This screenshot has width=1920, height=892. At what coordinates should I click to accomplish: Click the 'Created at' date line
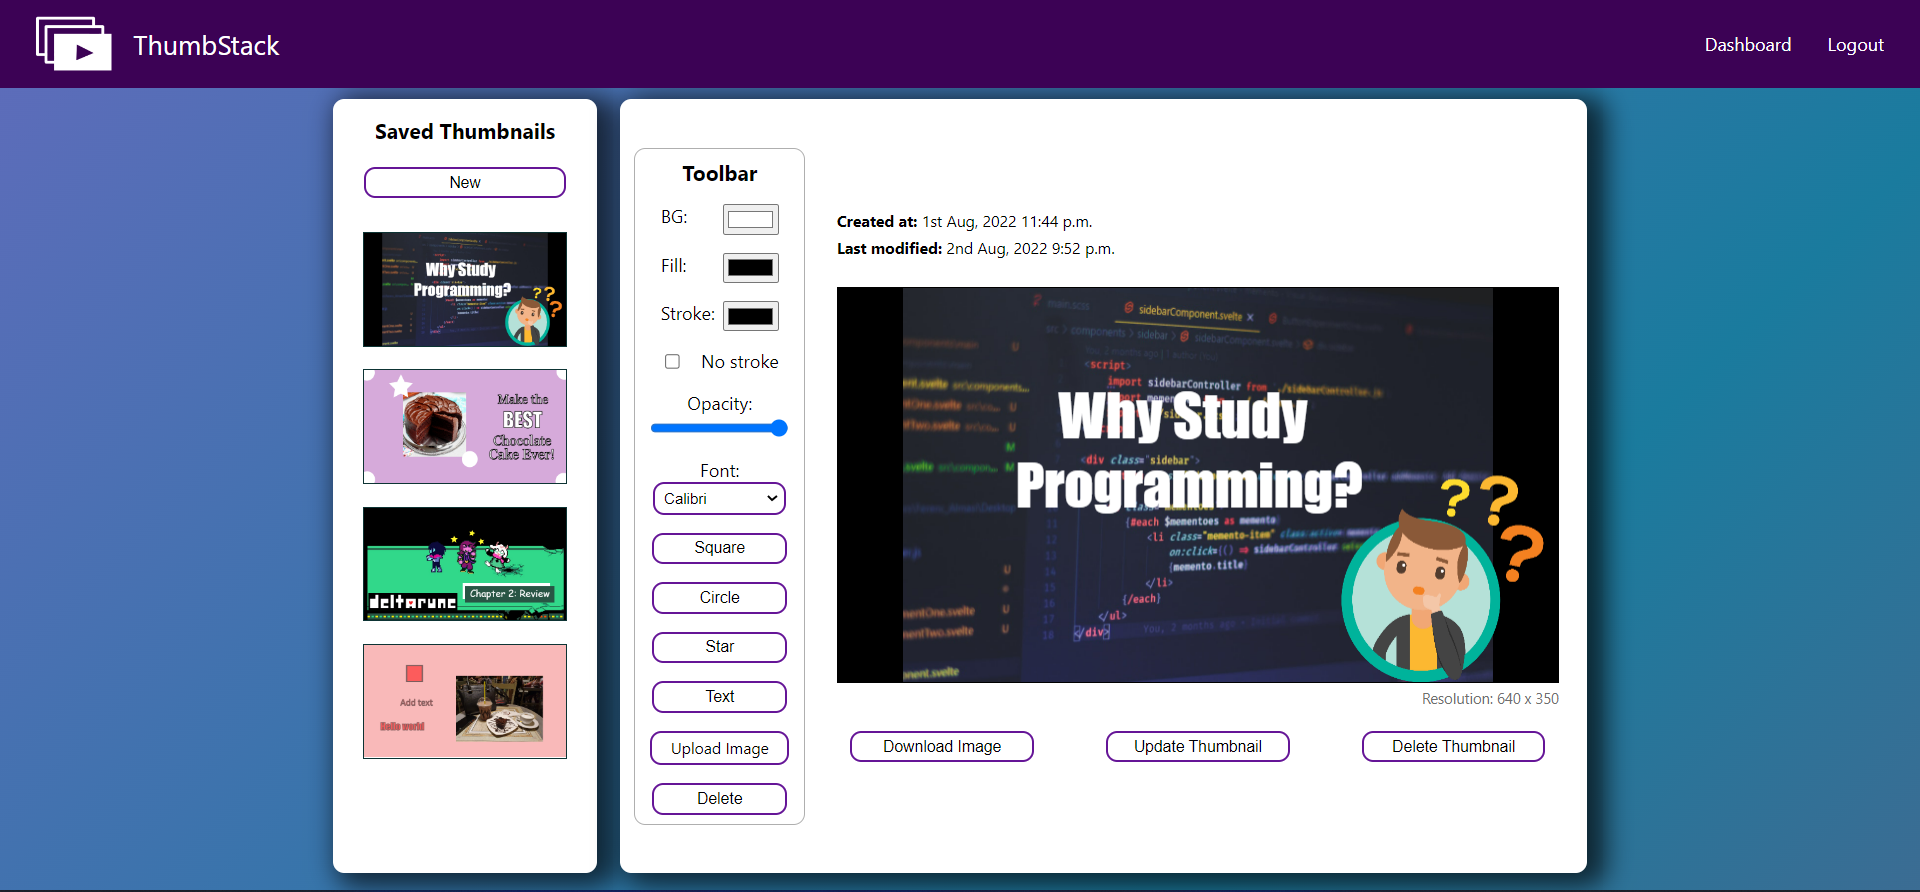[x=964, y=222]
